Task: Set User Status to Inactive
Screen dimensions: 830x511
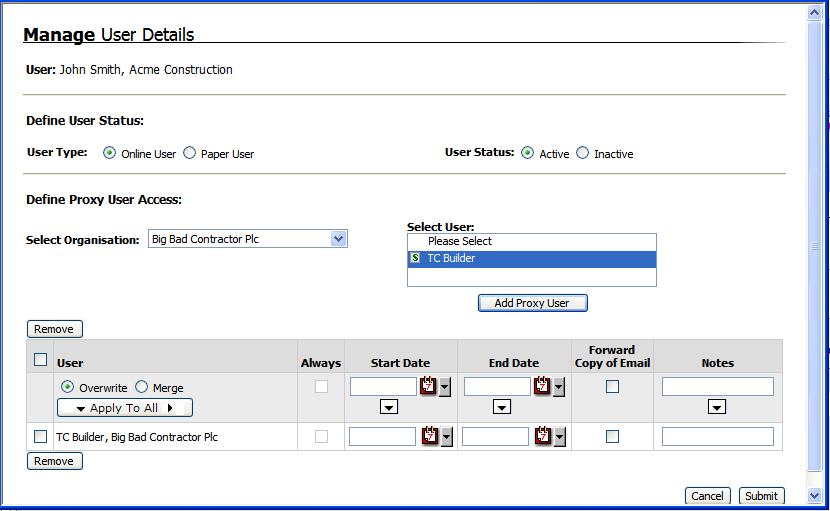Action: pyautogui.click(x=582, y=153)
